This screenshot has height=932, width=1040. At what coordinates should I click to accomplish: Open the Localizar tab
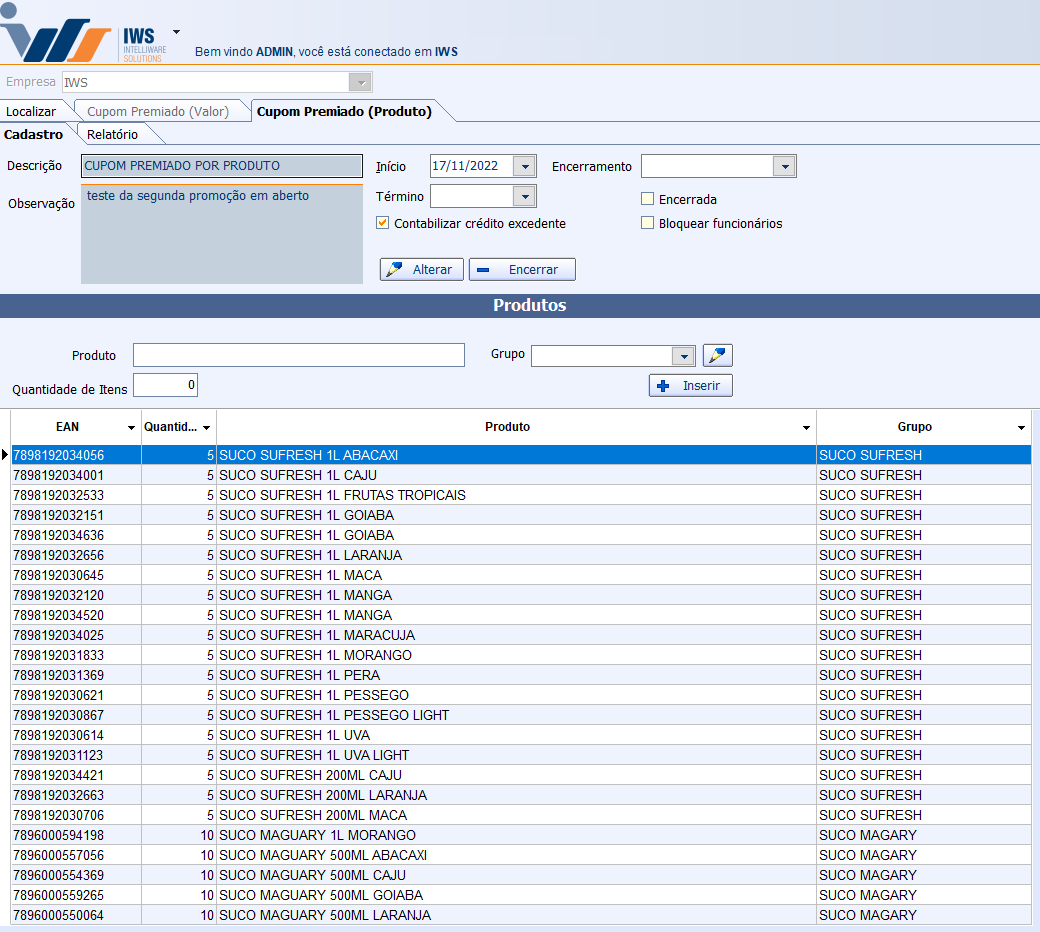[x=31, y=111]
